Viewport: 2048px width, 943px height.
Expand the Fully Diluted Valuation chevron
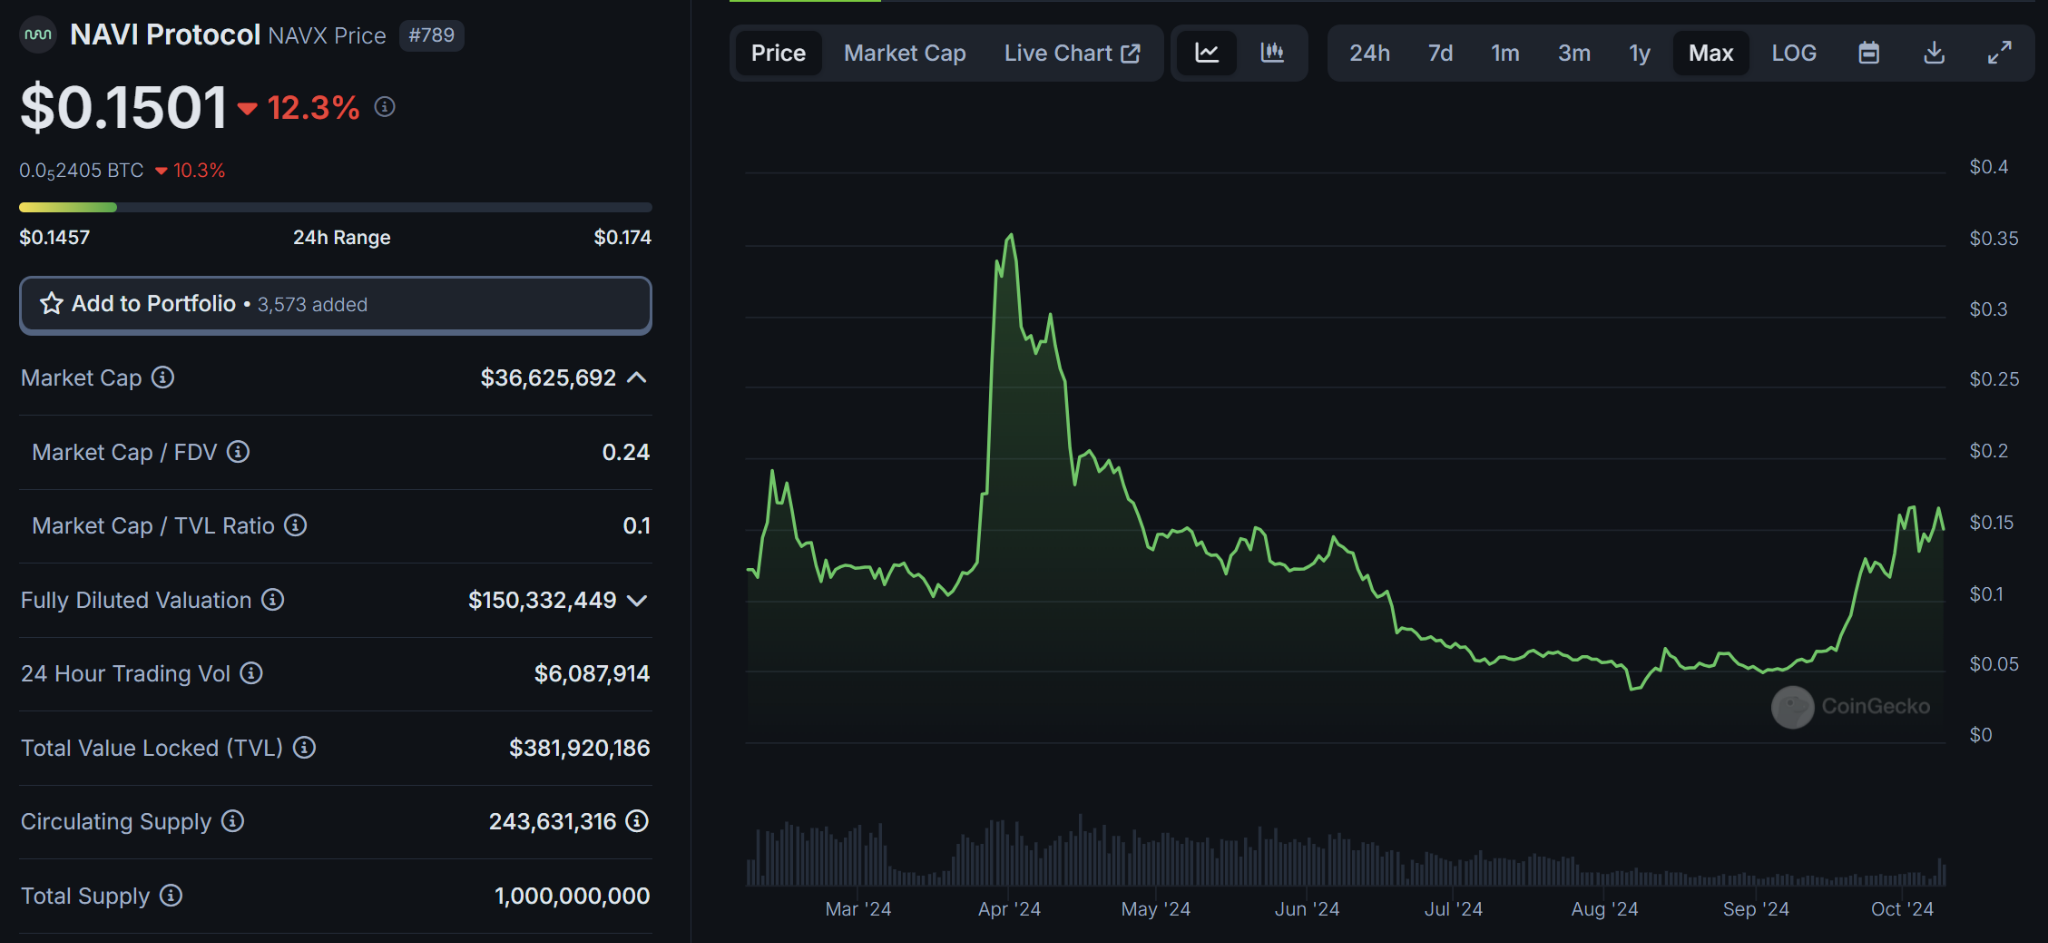tap(637, 600)
